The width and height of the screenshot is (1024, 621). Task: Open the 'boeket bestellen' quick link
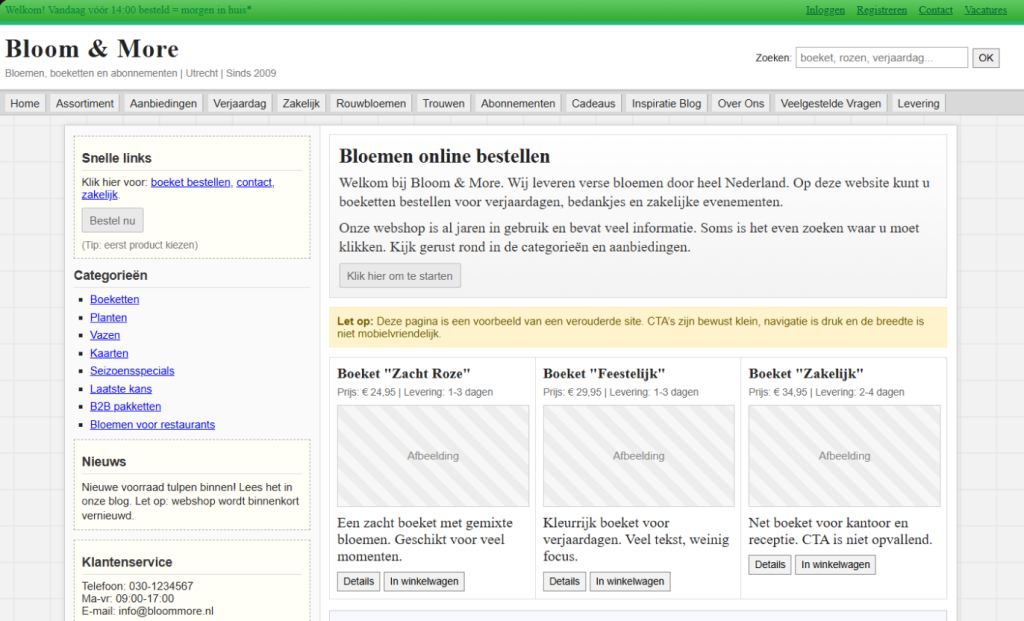(x=190, y=182)
